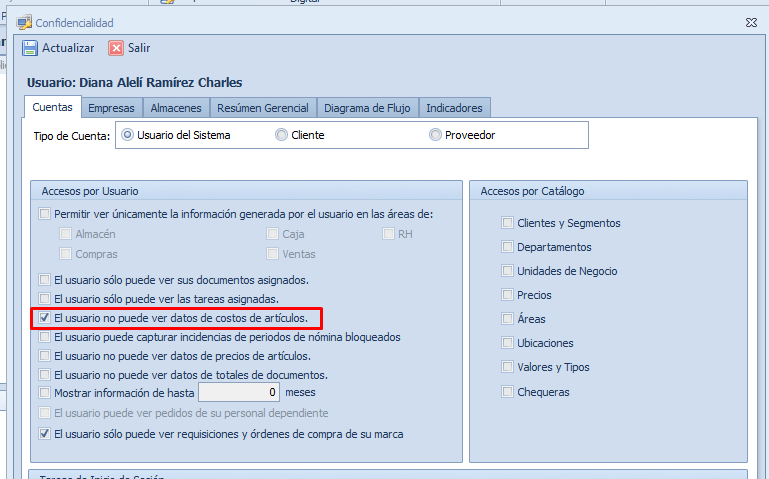Image resolution: width=769 pixels, height=479 pixels.
Task: Close the Confidencialidad dialog window
Action: click(751, 22)
